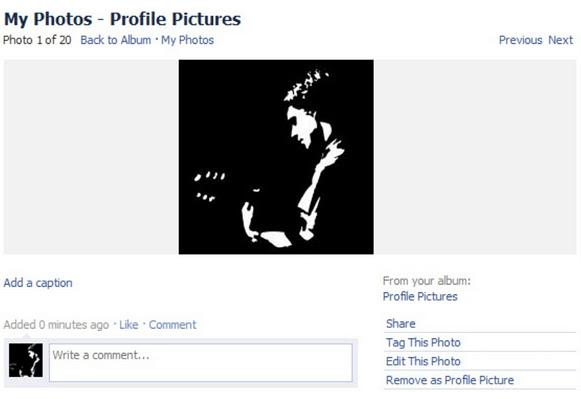Click the black-and-white guitarist photo
This screenshot has height=399, width=581.
tap(276, 157)
